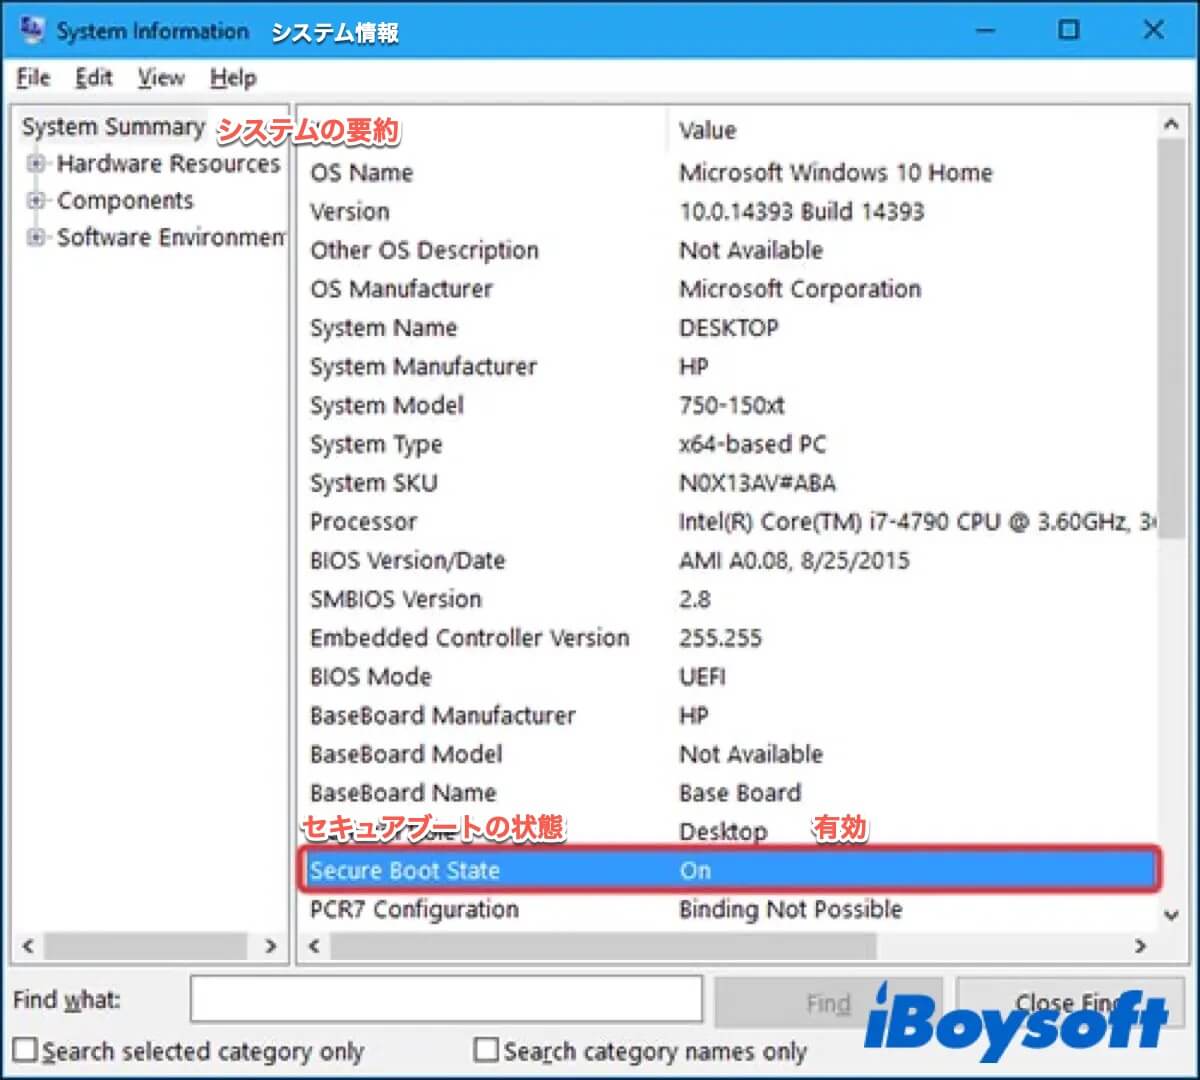The height and width of the screenshot is (1080, 1200).
Task: Select the 'Processor' row
Action: (x=729, y=521)
